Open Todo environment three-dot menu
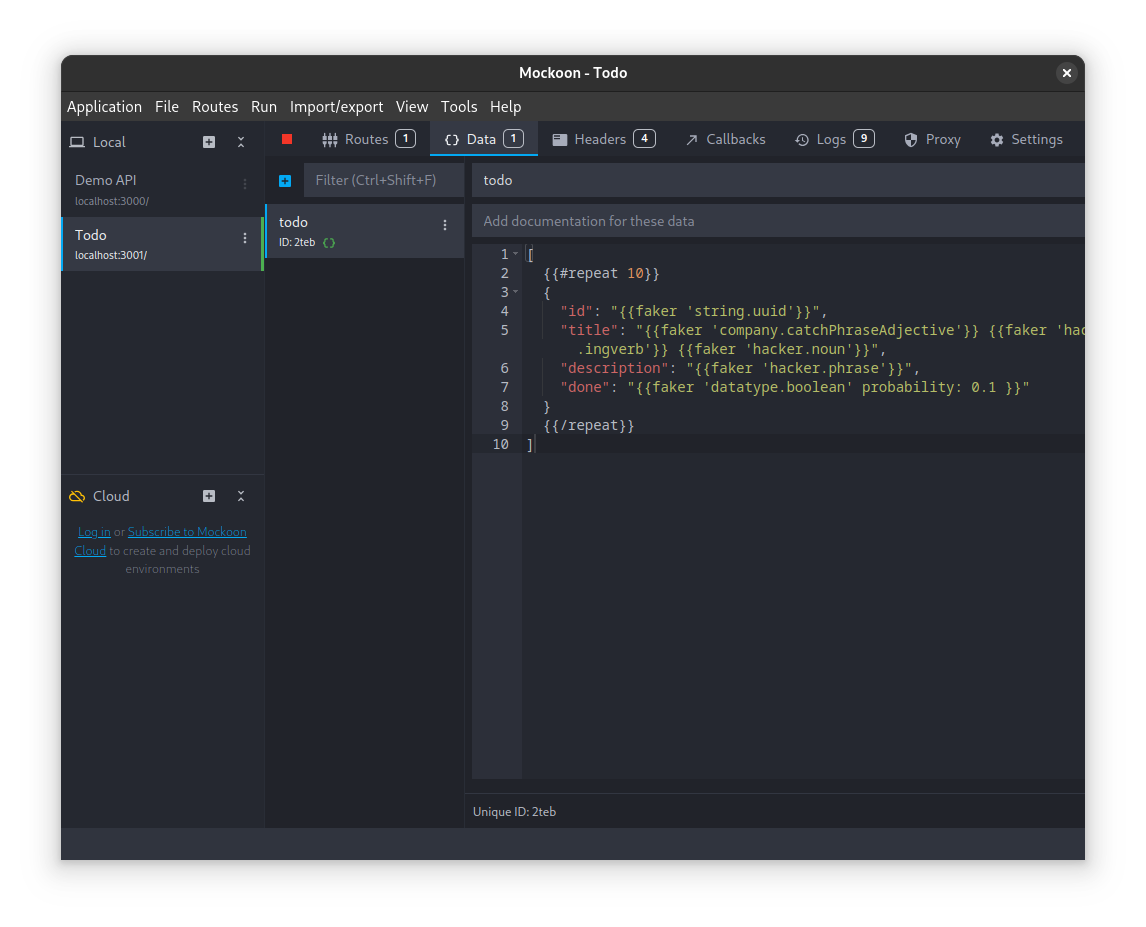1146x927 pixels. pyautogui.click(x=245, y=238)
